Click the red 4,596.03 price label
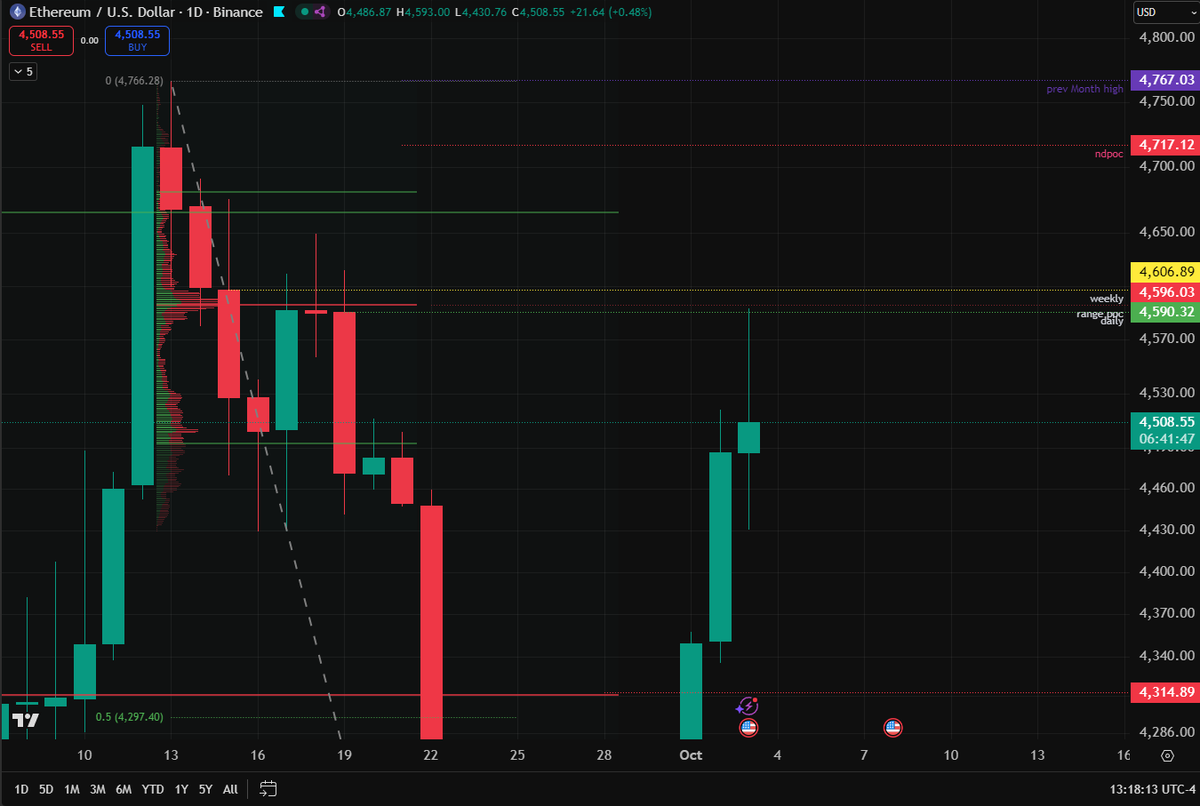 click(x=1163, y=292)
